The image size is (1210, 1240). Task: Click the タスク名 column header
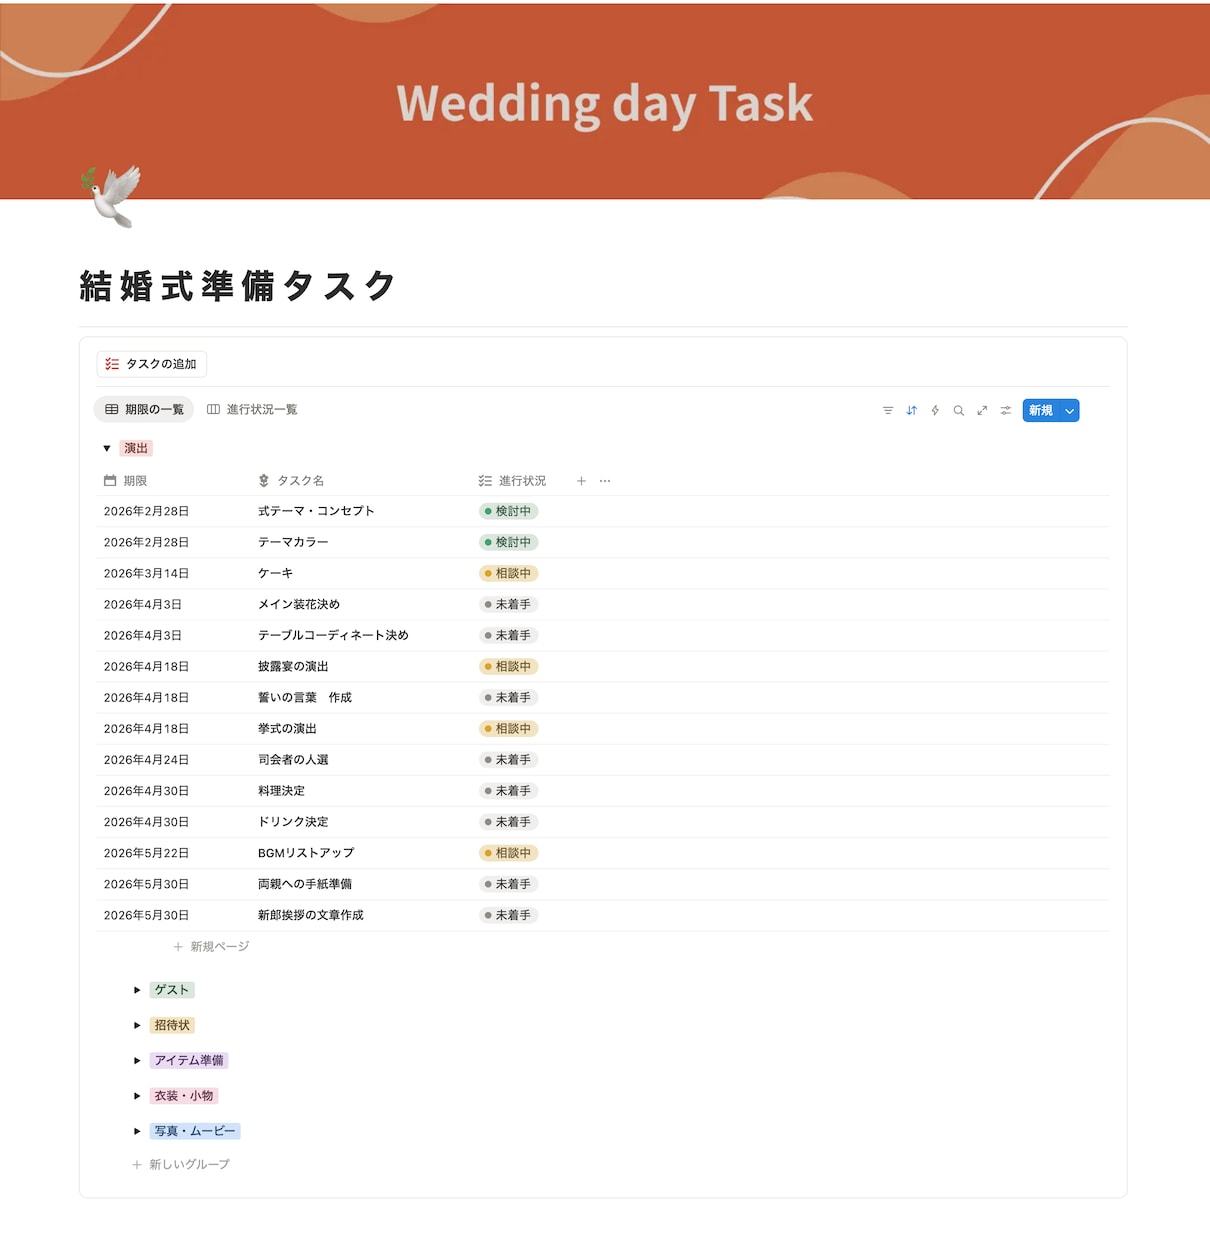pos(291,481)
